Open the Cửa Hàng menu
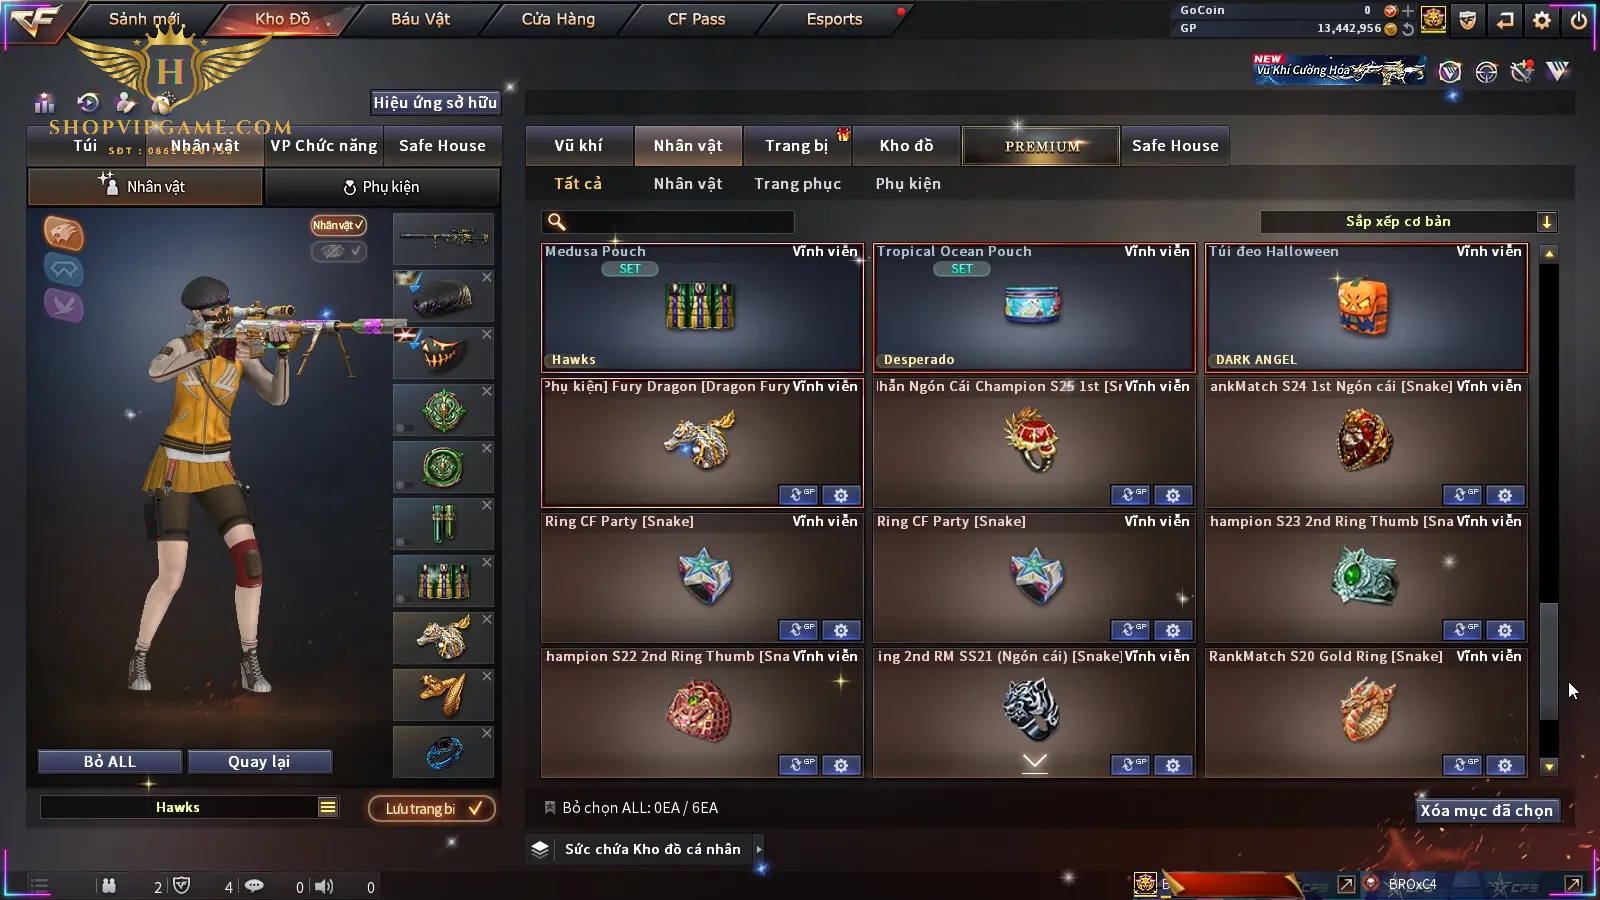Image resolution: width=1600 pixels, height=900 pixels. tap(558, 19)
